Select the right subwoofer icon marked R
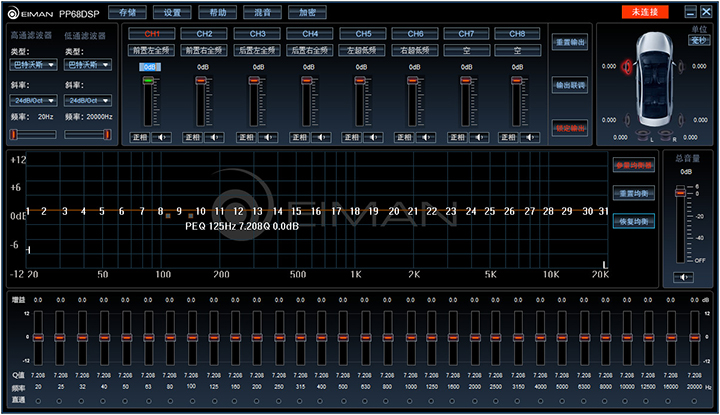The height and width of the screenshot is (415, 720). coord(665,135)
